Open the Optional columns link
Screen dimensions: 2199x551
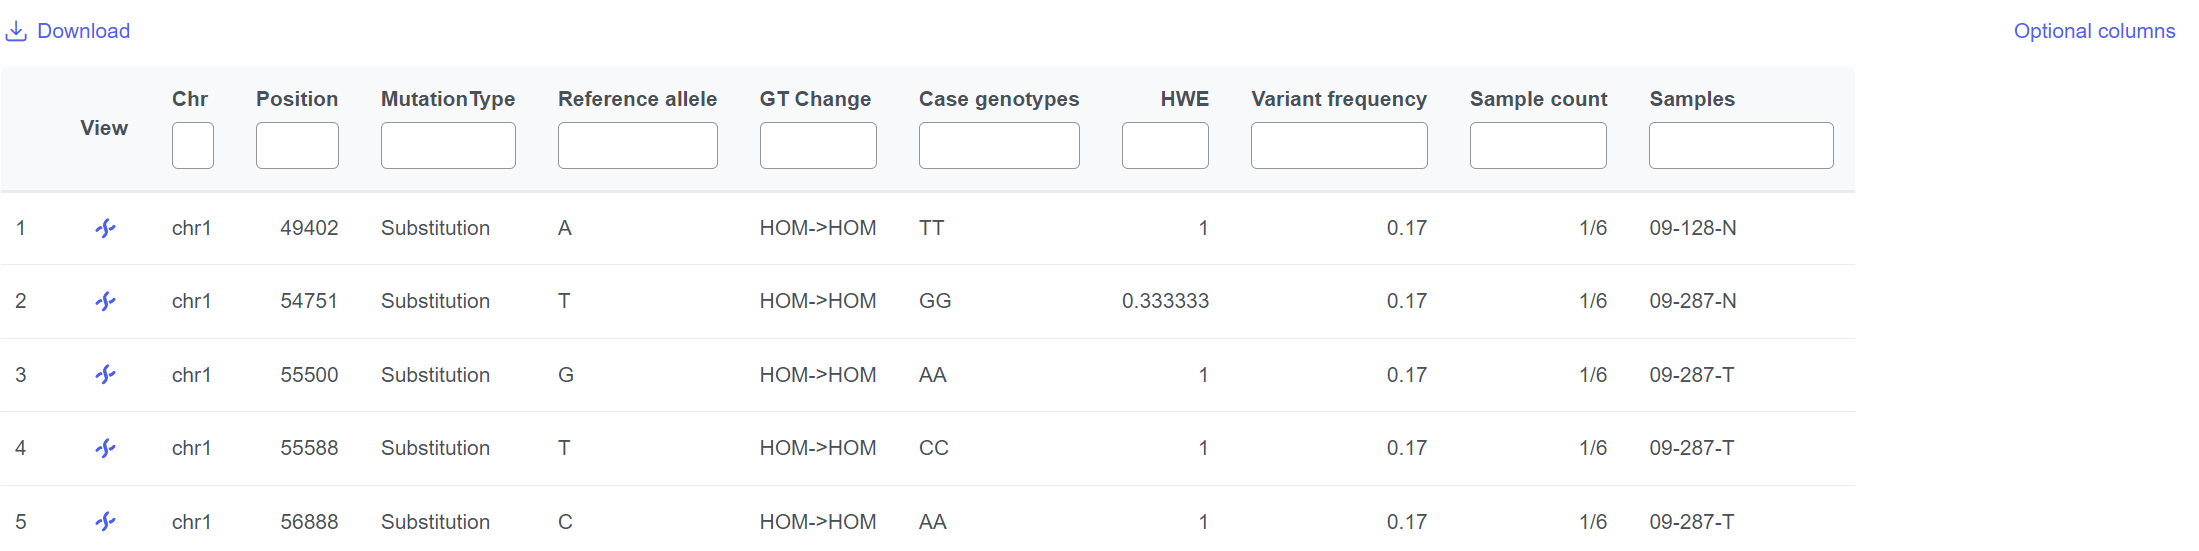point(2094,31)
